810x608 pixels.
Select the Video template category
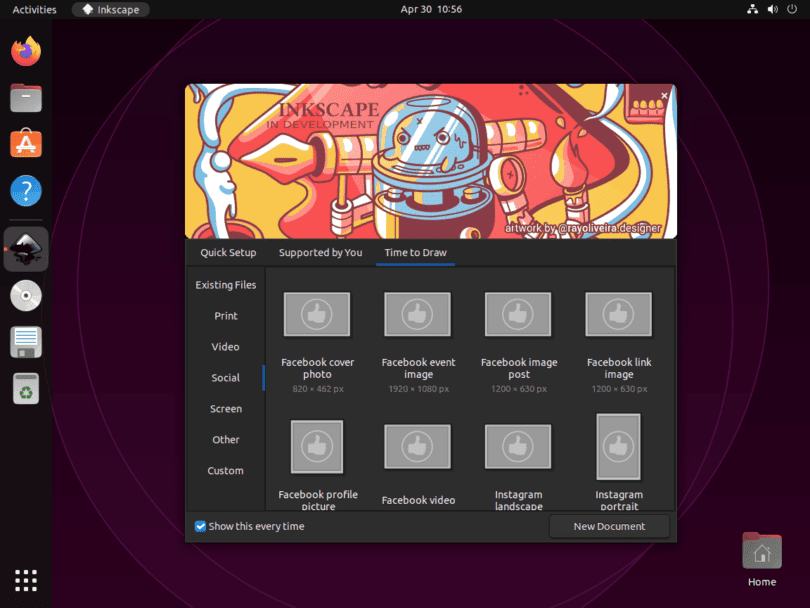(225, 346)
